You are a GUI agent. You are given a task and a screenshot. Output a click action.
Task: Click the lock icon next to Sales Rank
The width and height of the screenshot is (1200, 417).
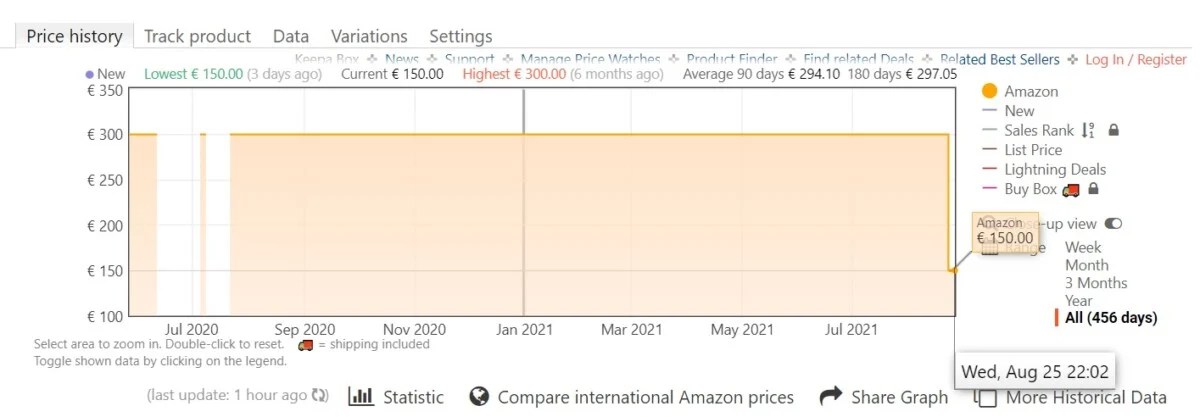(1114, 130)
